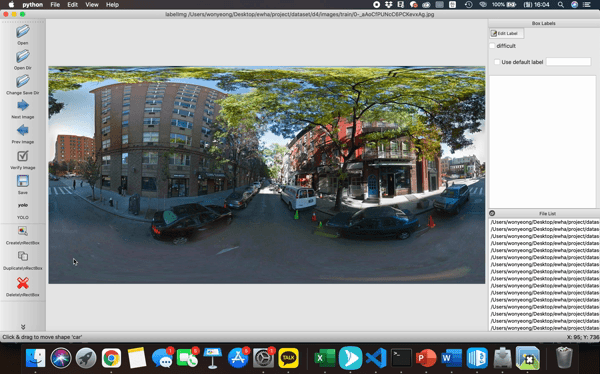
Task: Open an image file with Open tool
Action: (23, 34)
